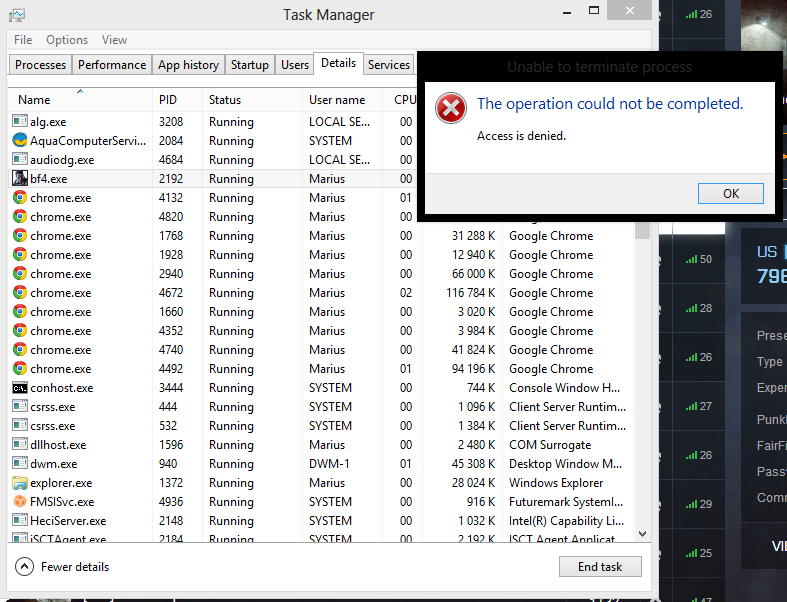Click Chrome icon for PID 4492
Screen dimensions: 787x602
tap(20, 369)
